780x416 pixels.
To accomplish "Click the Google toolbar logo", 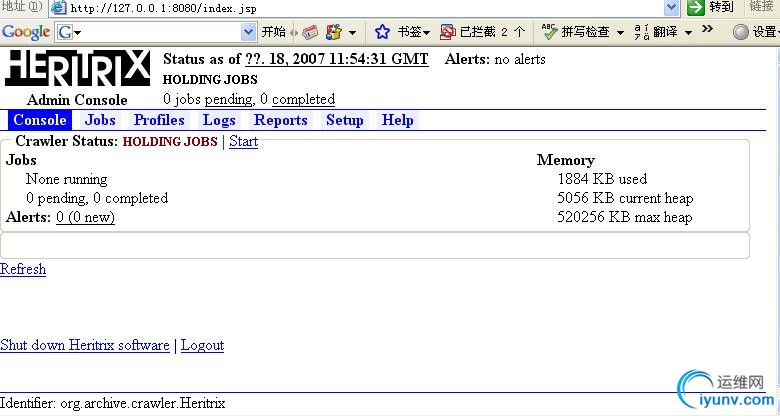I will point(25,32).
